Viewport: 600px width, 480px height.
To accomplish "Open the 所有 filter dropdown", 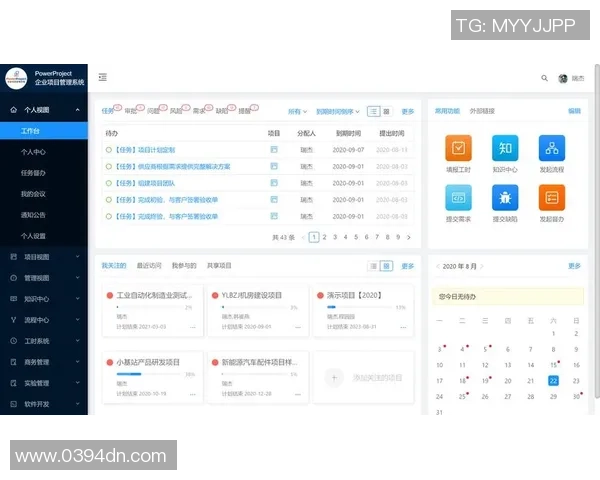I will (297, 112).
